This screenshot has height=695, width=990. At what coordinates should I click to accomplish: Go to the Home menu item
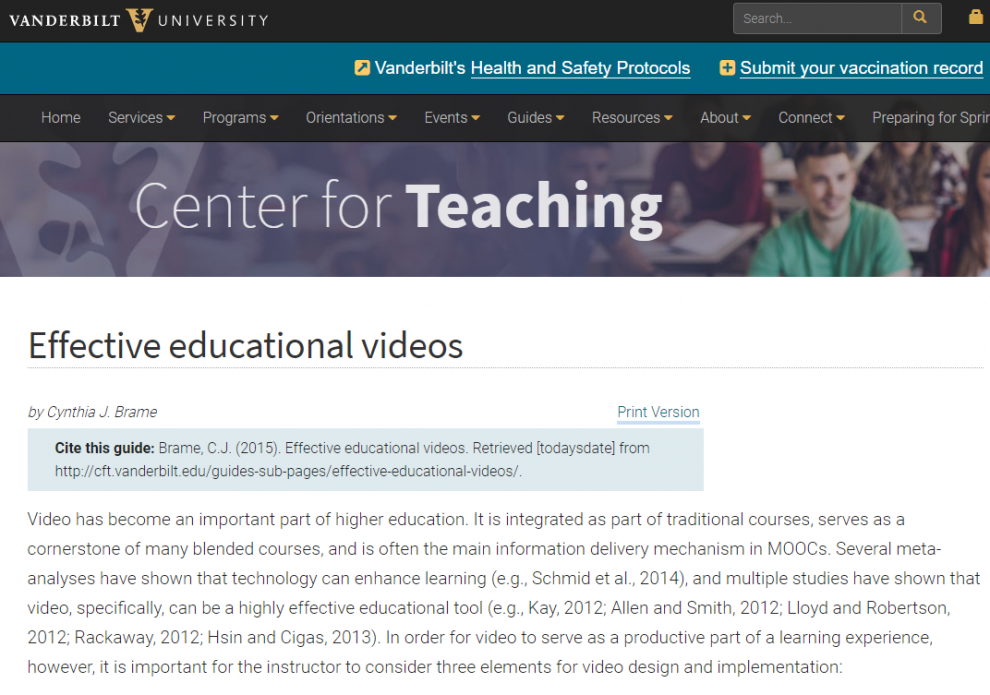[61, 117]
